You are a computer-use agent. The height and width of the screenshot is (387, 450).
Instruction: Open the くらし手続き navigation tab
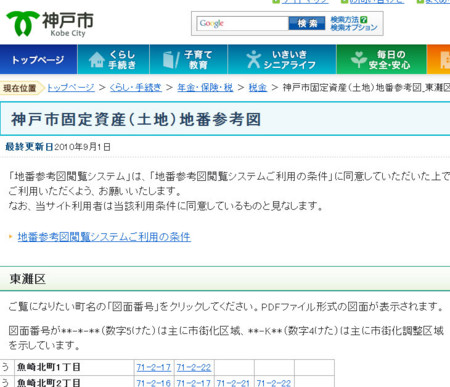[113, 59]
